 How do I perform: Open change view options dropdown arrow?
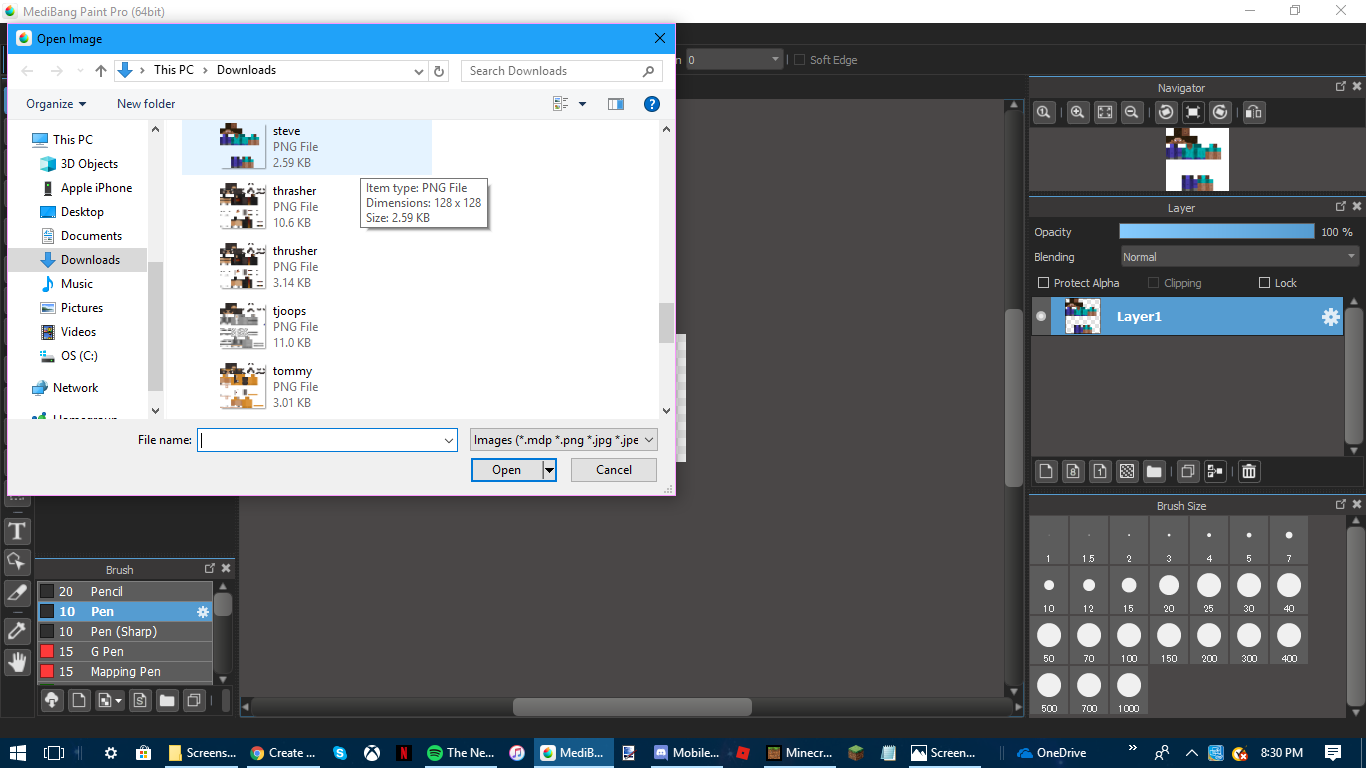click(x=582, y=104)
